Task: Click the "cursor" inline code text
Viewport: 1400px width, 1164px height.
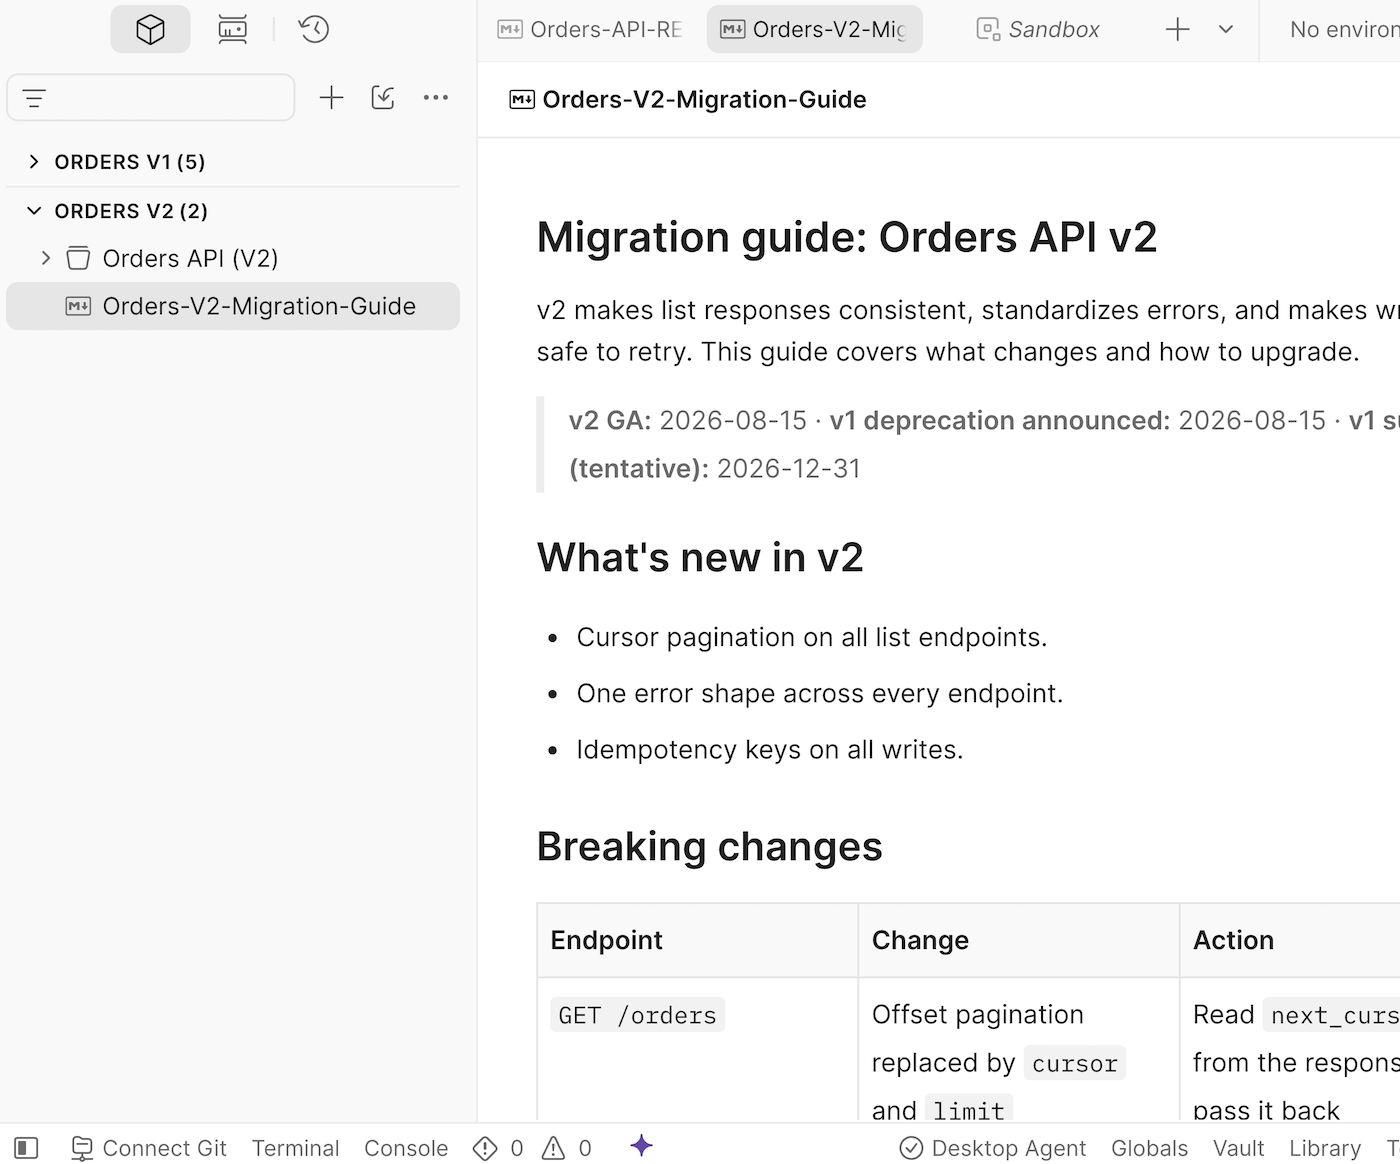Action: [x=1074, y=1063]
